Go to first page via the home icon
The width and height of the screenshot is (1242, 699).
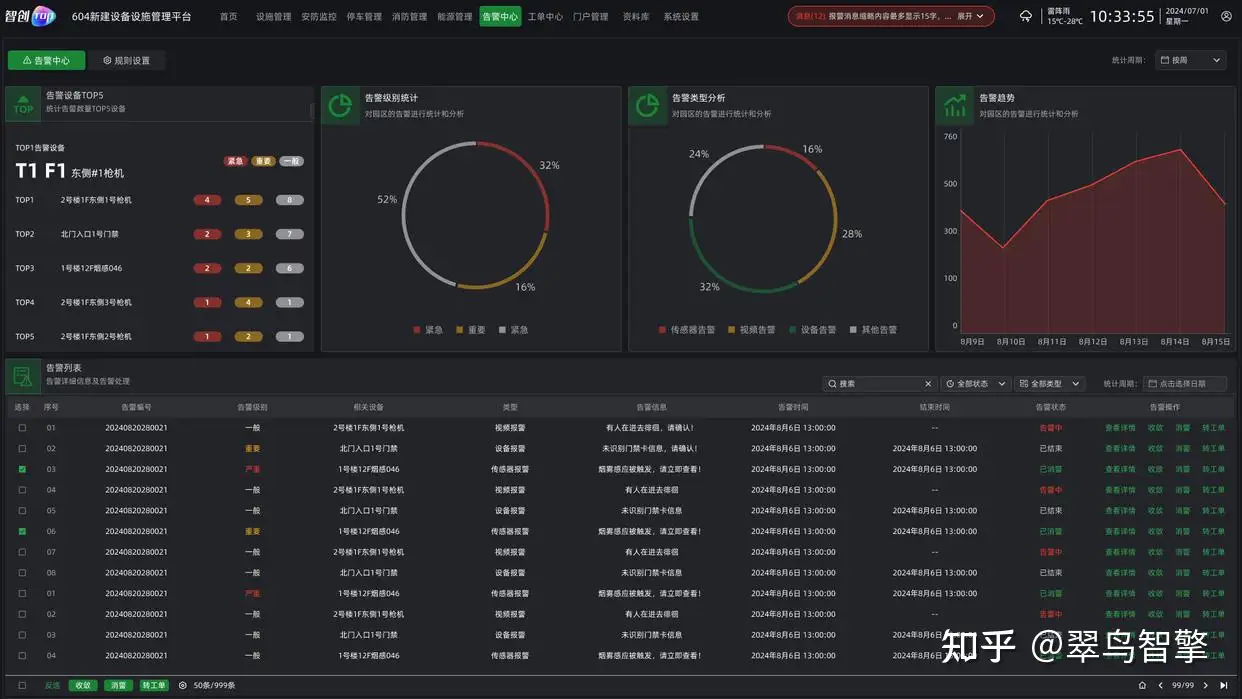tap(1142, 685)
